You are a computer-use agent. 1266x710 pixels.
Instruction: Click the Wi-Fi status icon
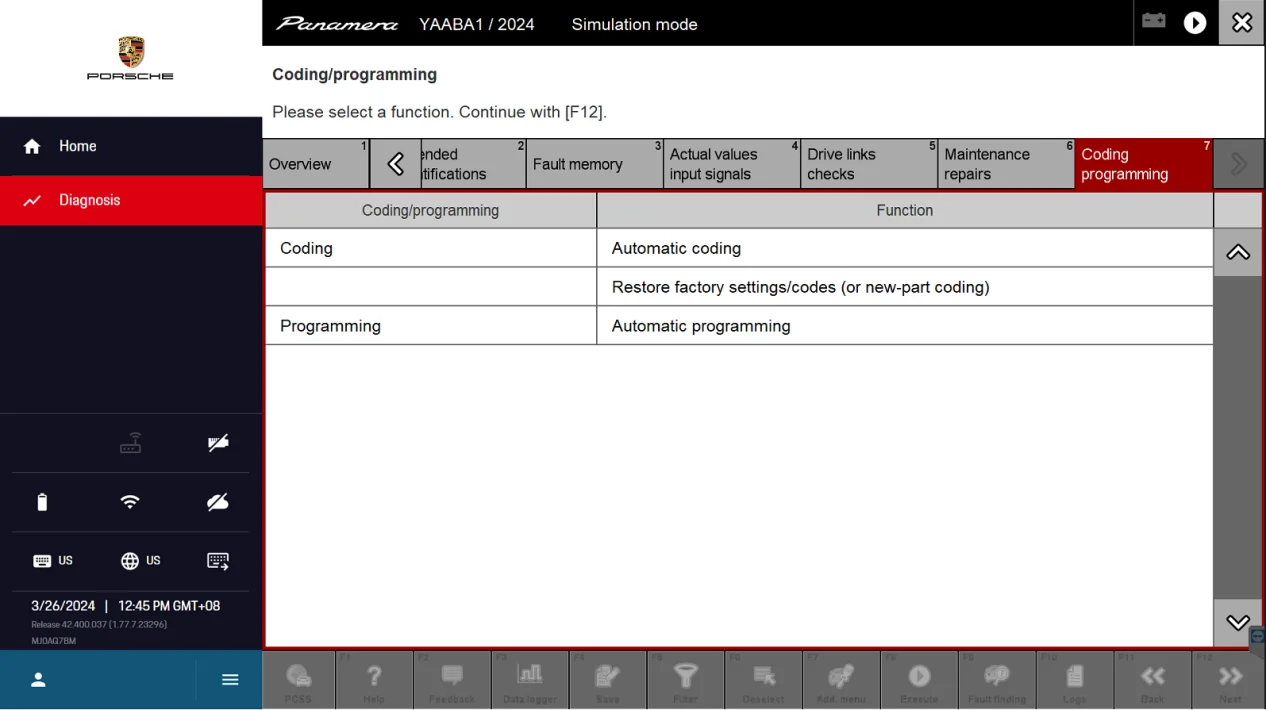[x=130, y=502]
